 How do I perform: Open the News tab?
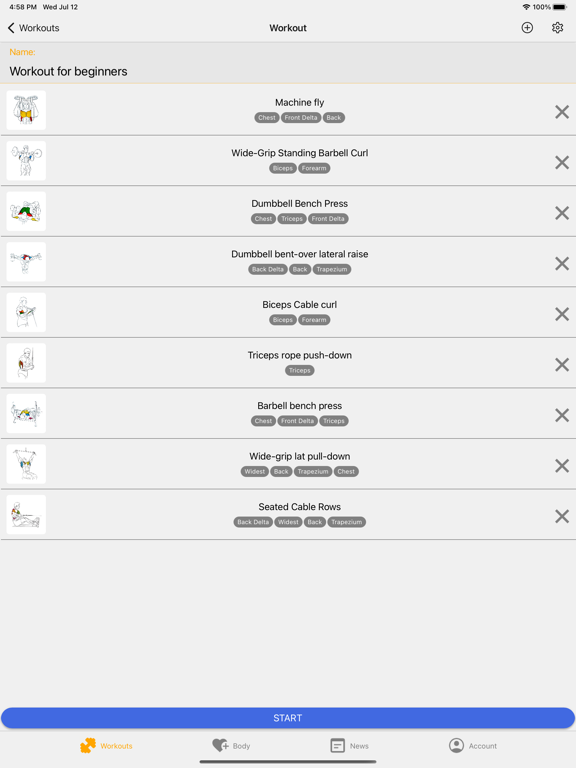coord(349,745)
